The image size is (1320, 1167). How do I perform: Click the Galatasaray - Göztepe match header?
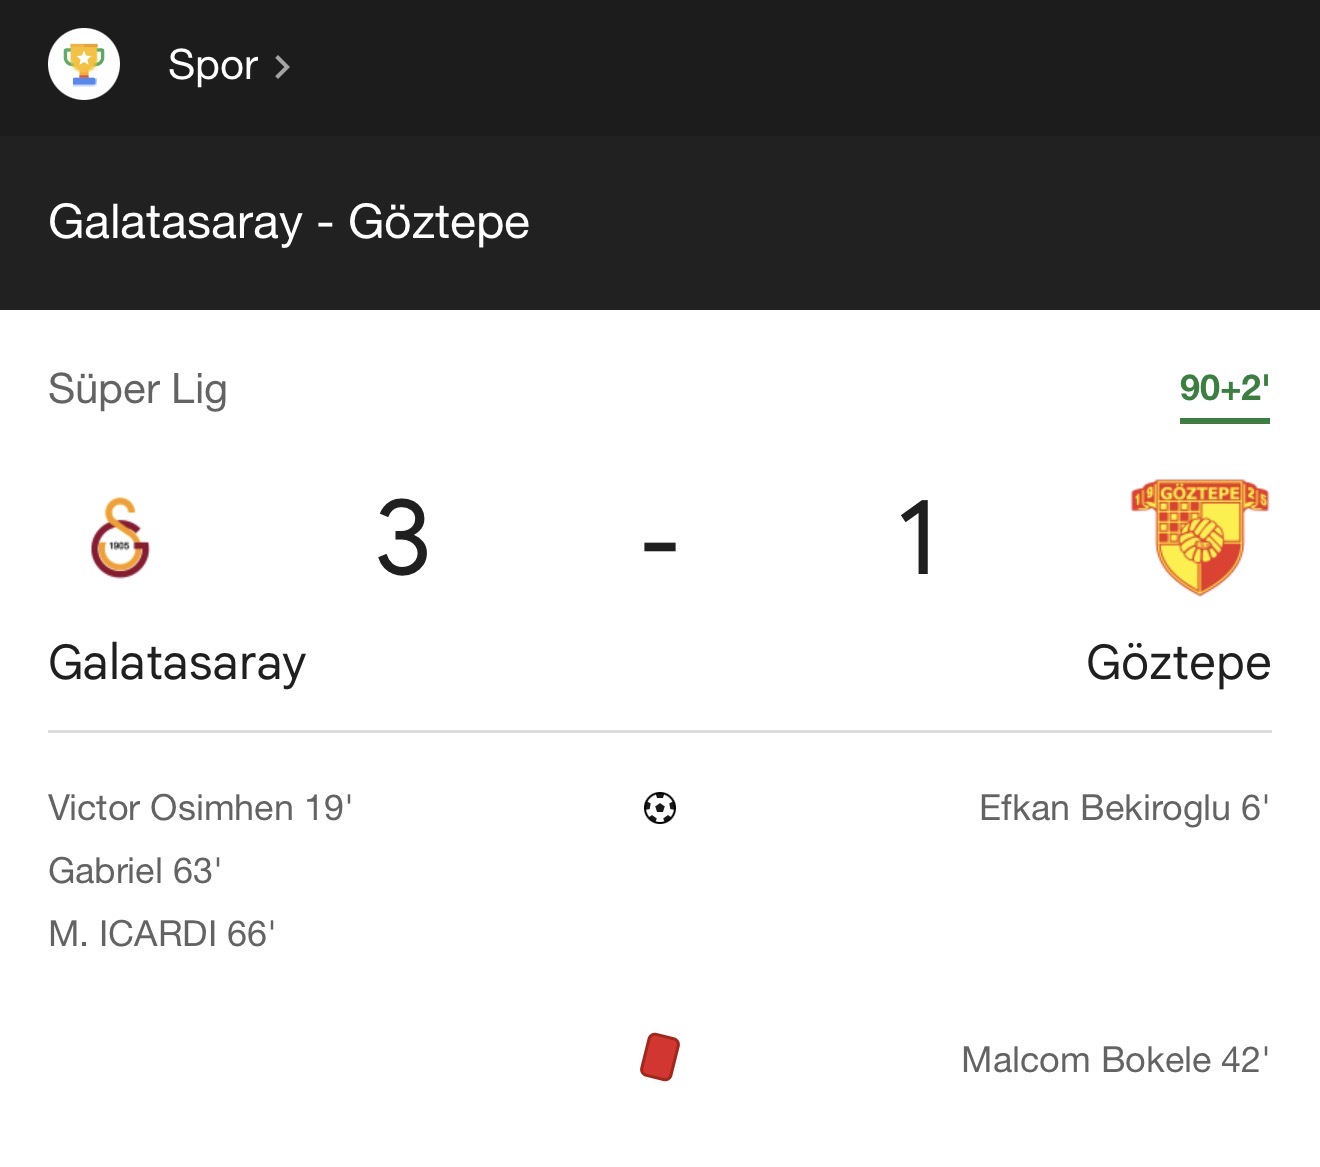289,222
